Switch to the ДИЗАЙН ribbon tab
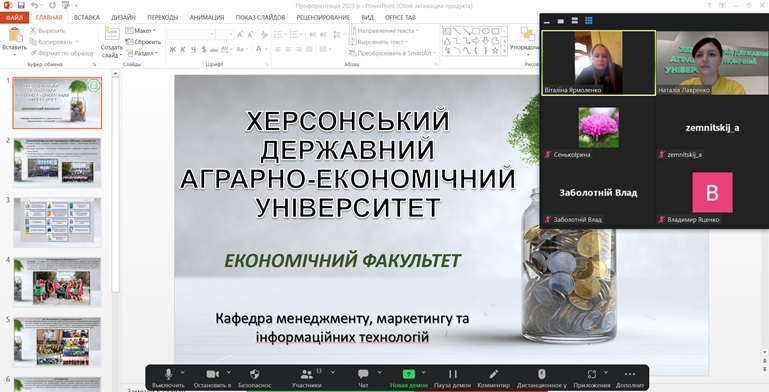Viewport: 769px width, 392px height. point(123,18)
